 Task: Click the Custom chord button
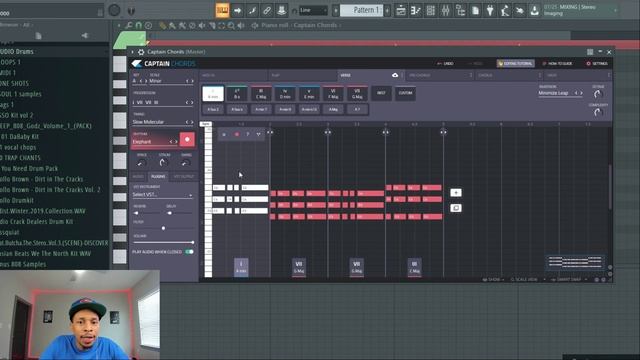point(405,93)
